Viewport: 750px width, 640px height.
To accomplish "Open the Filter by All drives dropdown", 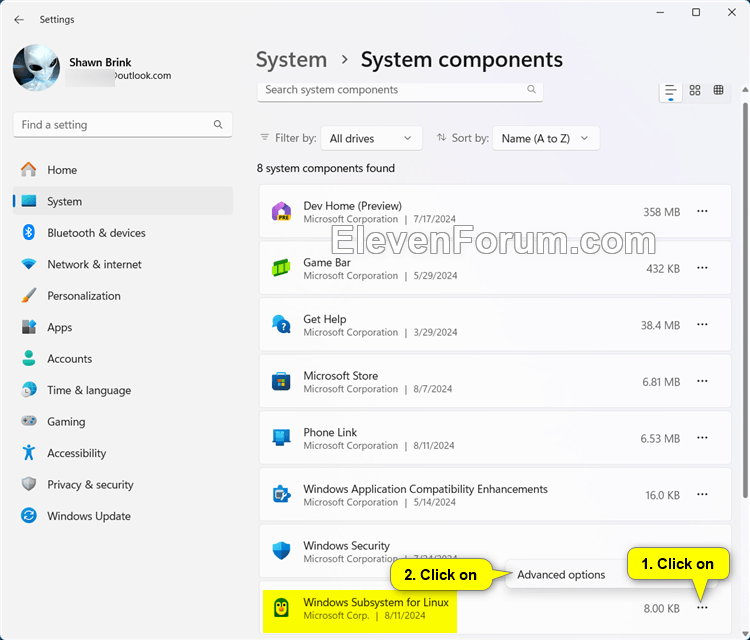I will point(371,138).
